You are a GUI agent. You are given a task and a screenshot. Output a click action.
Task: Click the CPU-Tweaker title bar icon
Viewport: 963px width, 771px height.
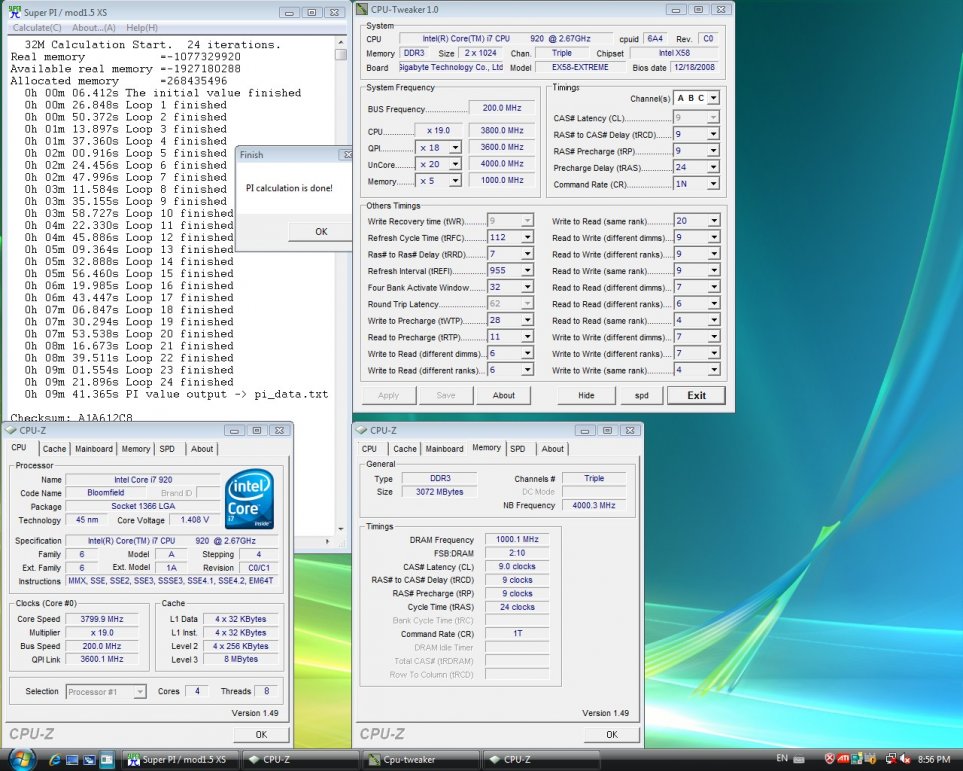pos(362,9)
